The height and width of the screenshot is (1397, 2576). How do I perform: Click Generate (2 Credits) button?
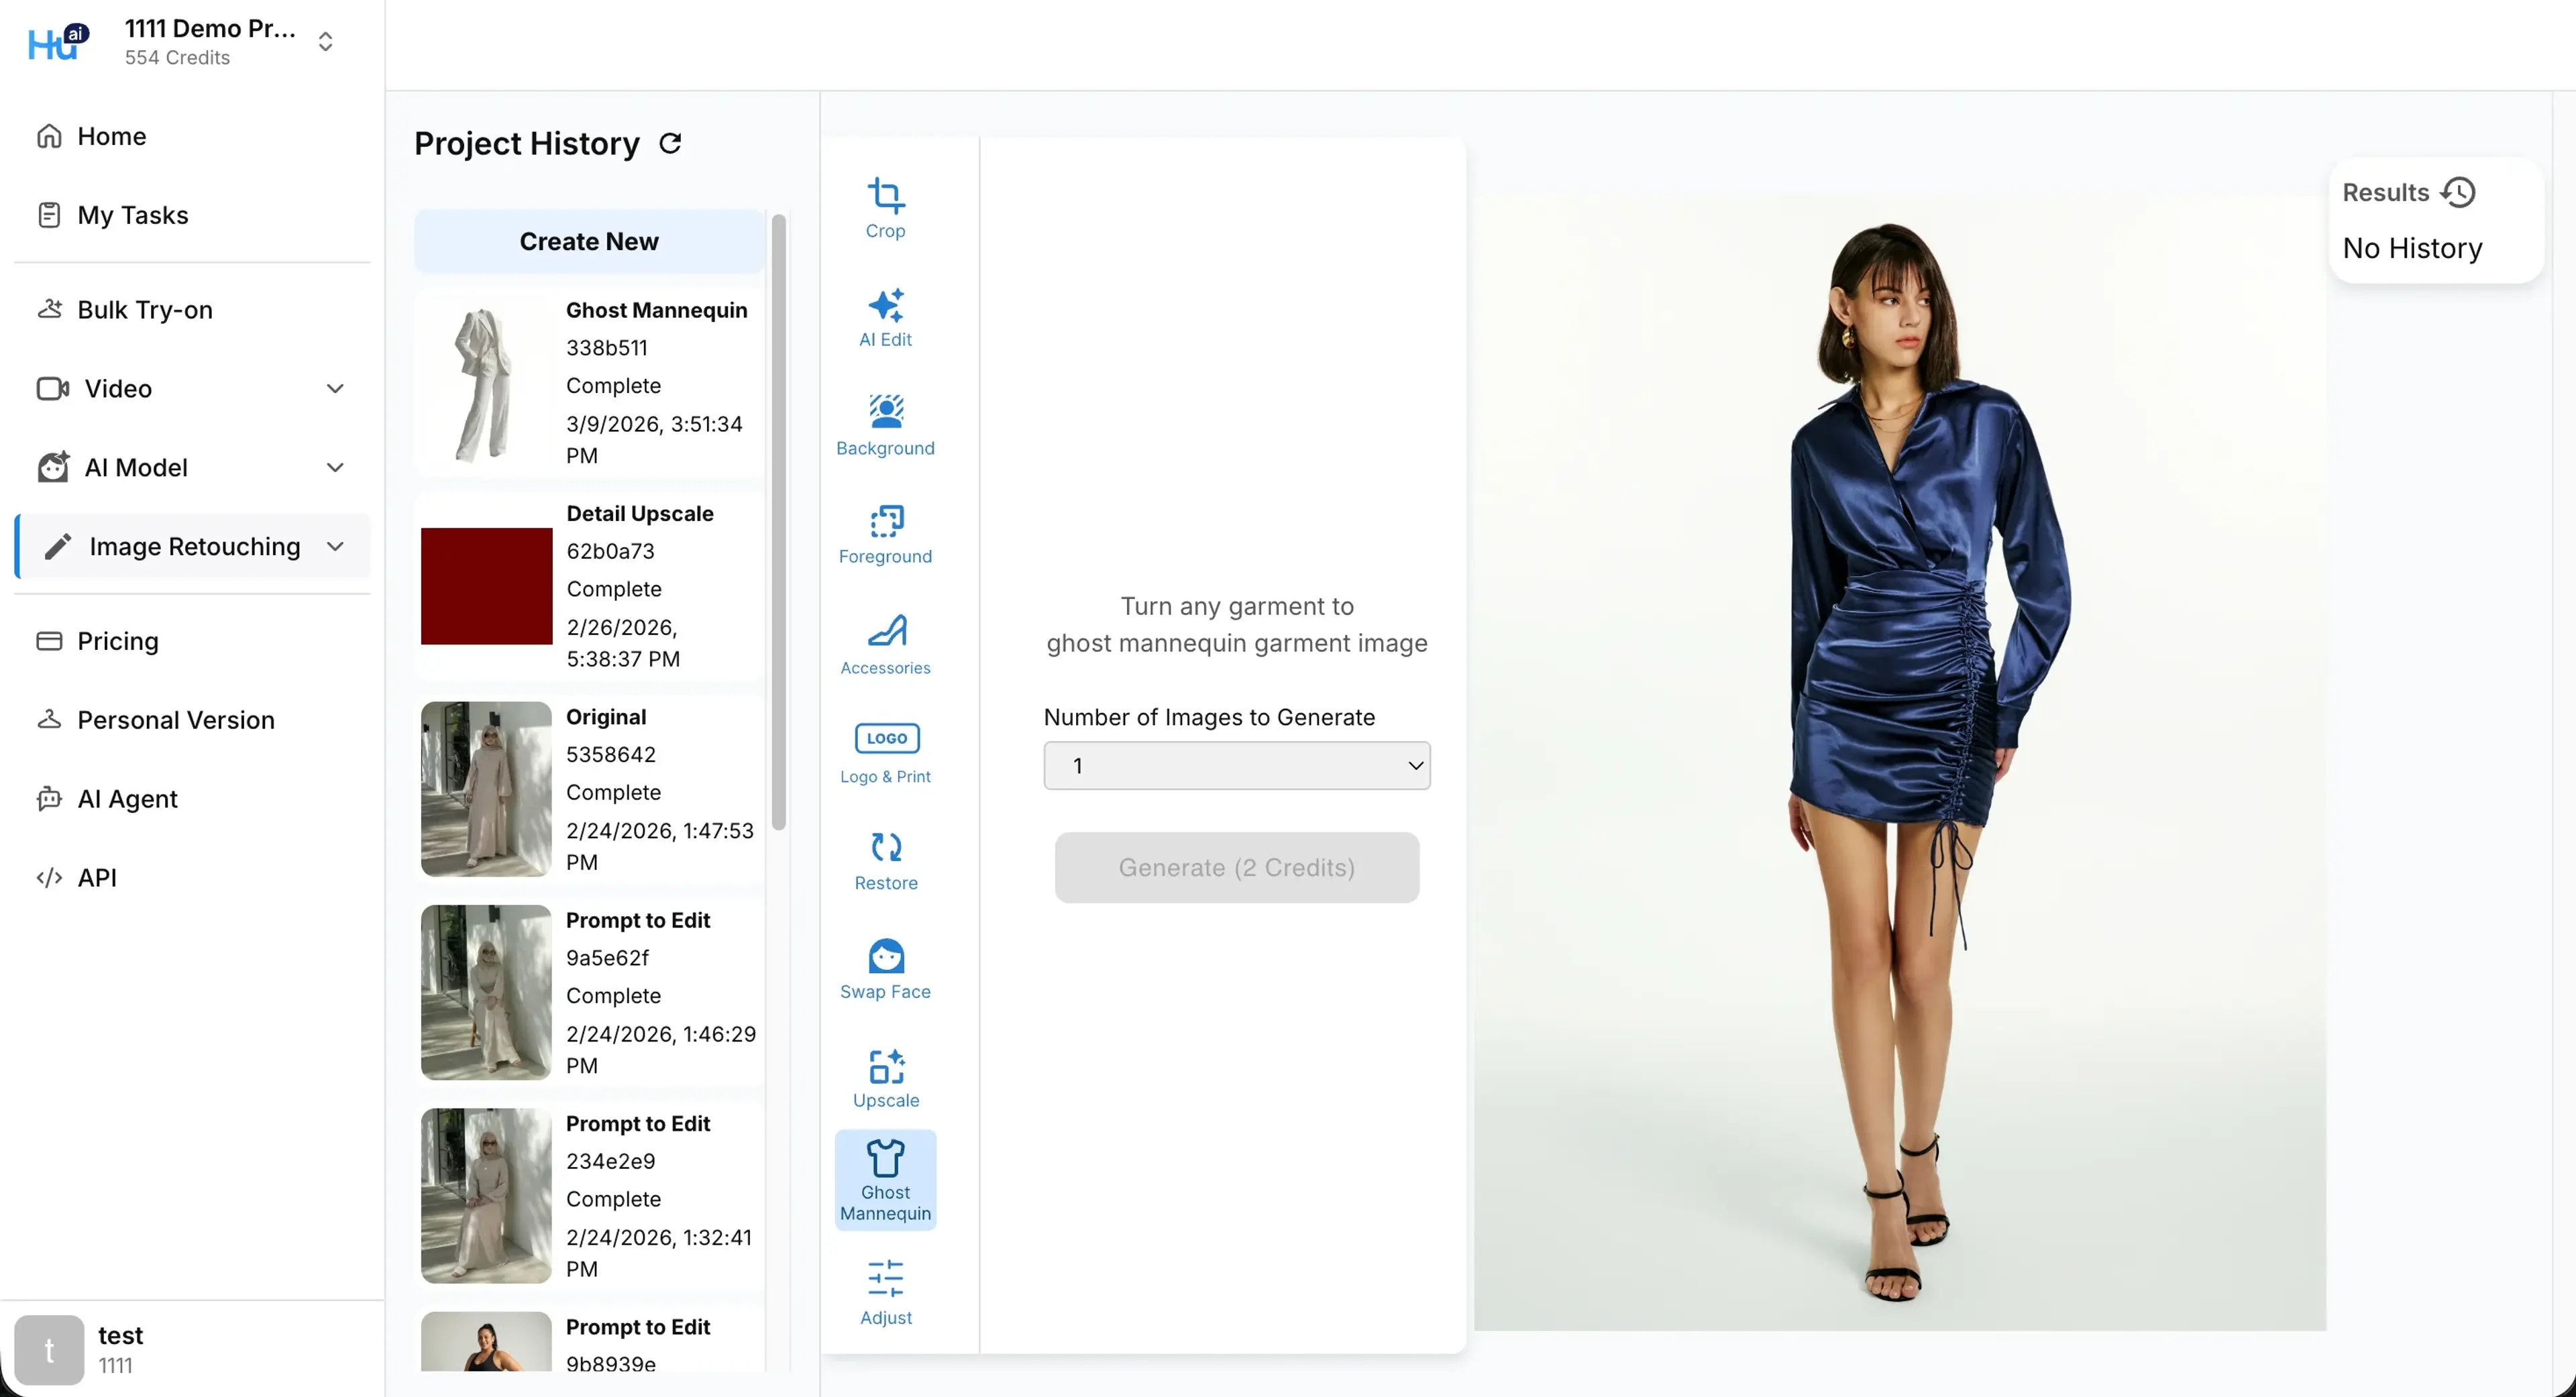pyautogui.click(x=1236, y=868)
